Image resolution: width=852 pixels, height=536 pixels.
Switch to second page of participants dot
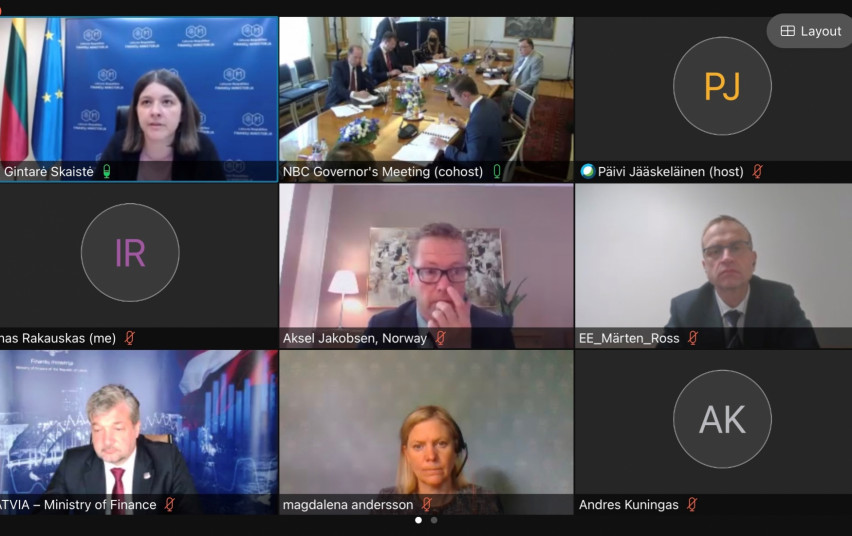tap(434, 520)
